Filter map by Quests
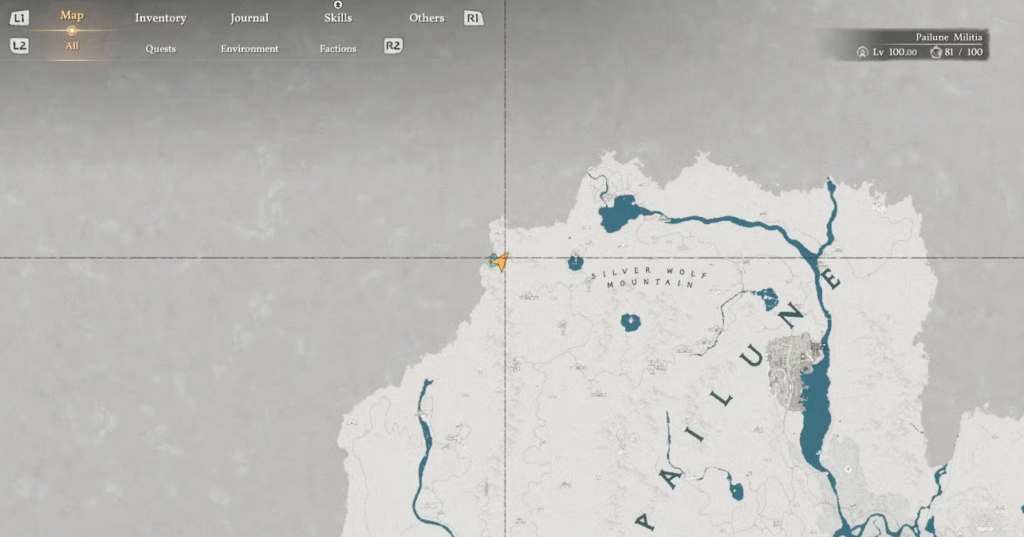Screen dimensions: 1024x537 [161, 48]
